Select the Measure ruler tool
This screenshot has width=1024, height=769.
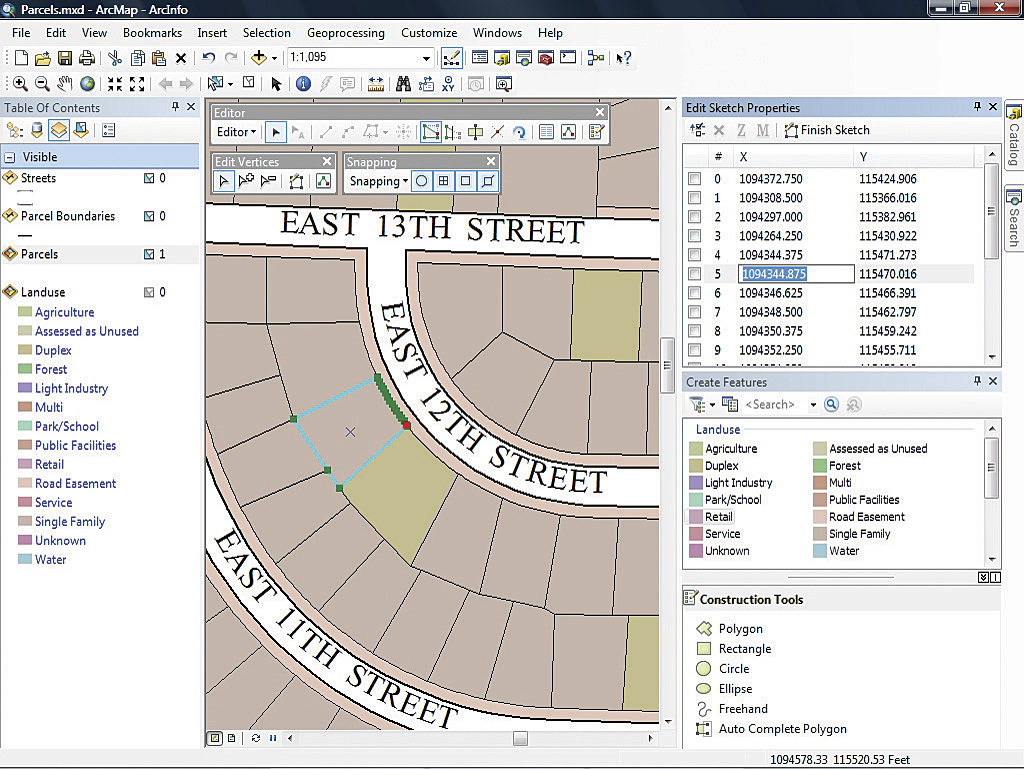tap(376, 84)
